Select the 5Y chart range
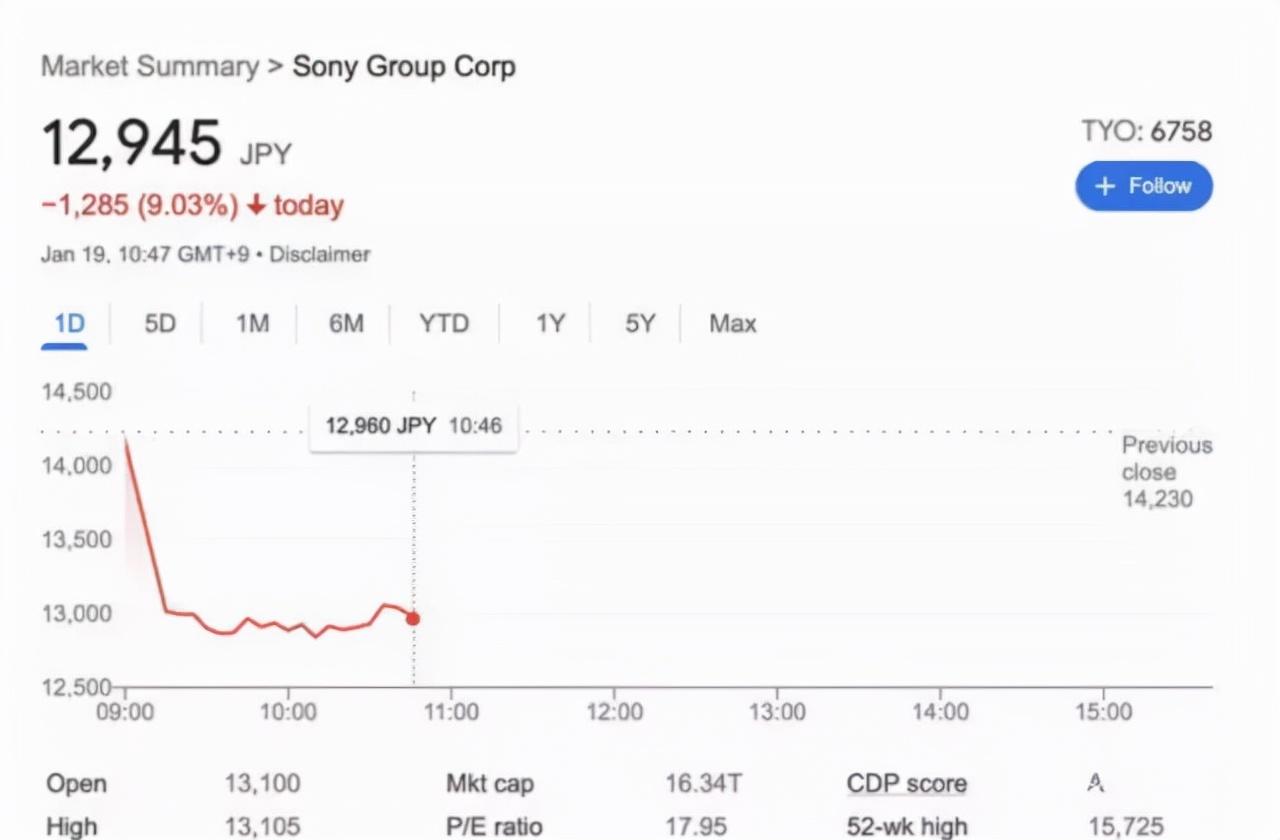This screenshot has width=1280, height=840. point(640,324)
